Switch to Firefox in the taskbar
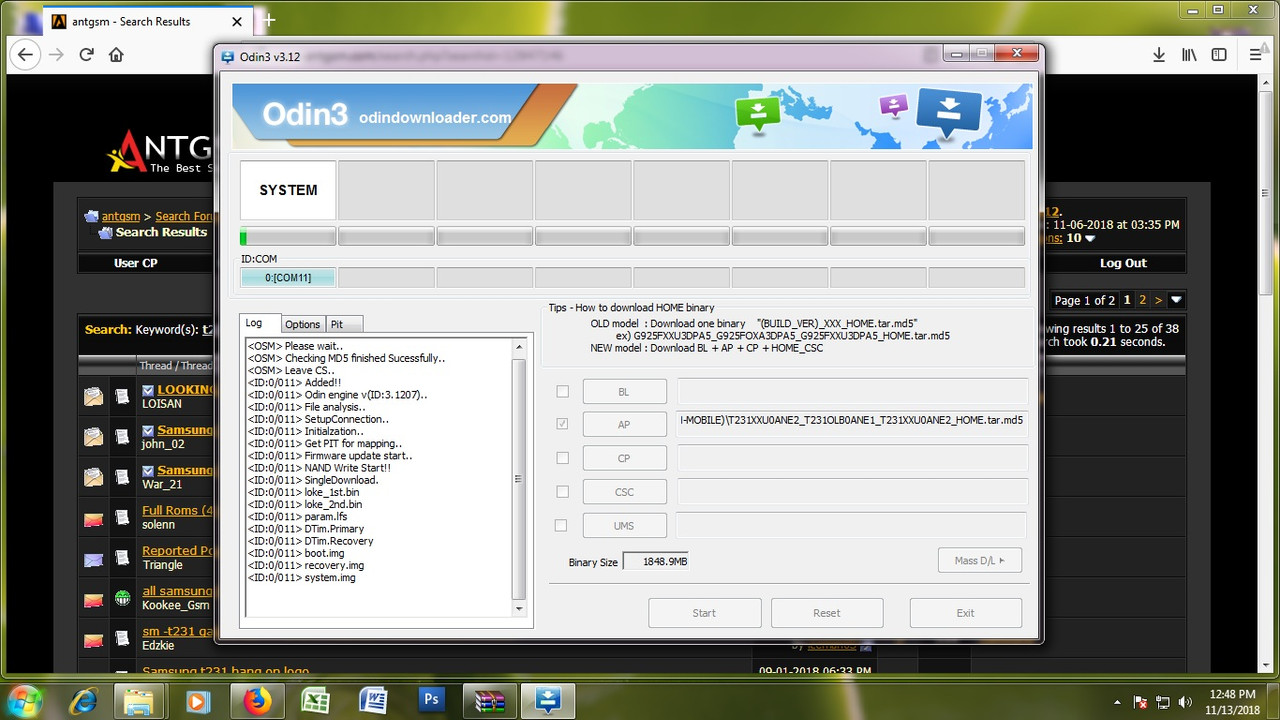This screenshot has height=720, width=1280. click(257, 701)
